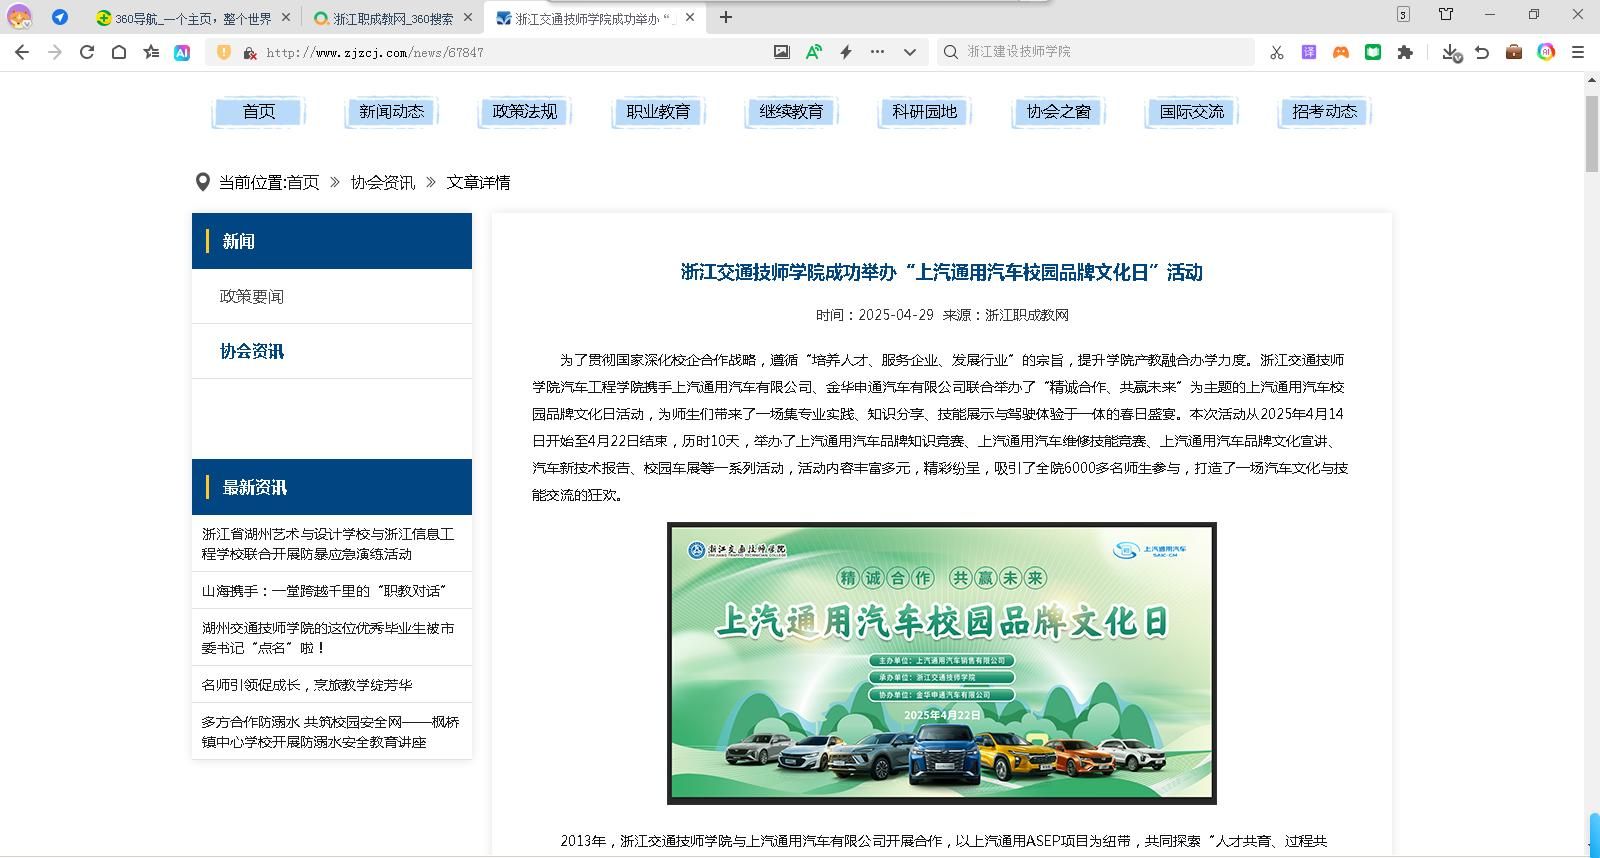Open news about 湖州艺术与设计学校 防暴应急演练
Screen dimensions: 1600x858
point(330,544)
